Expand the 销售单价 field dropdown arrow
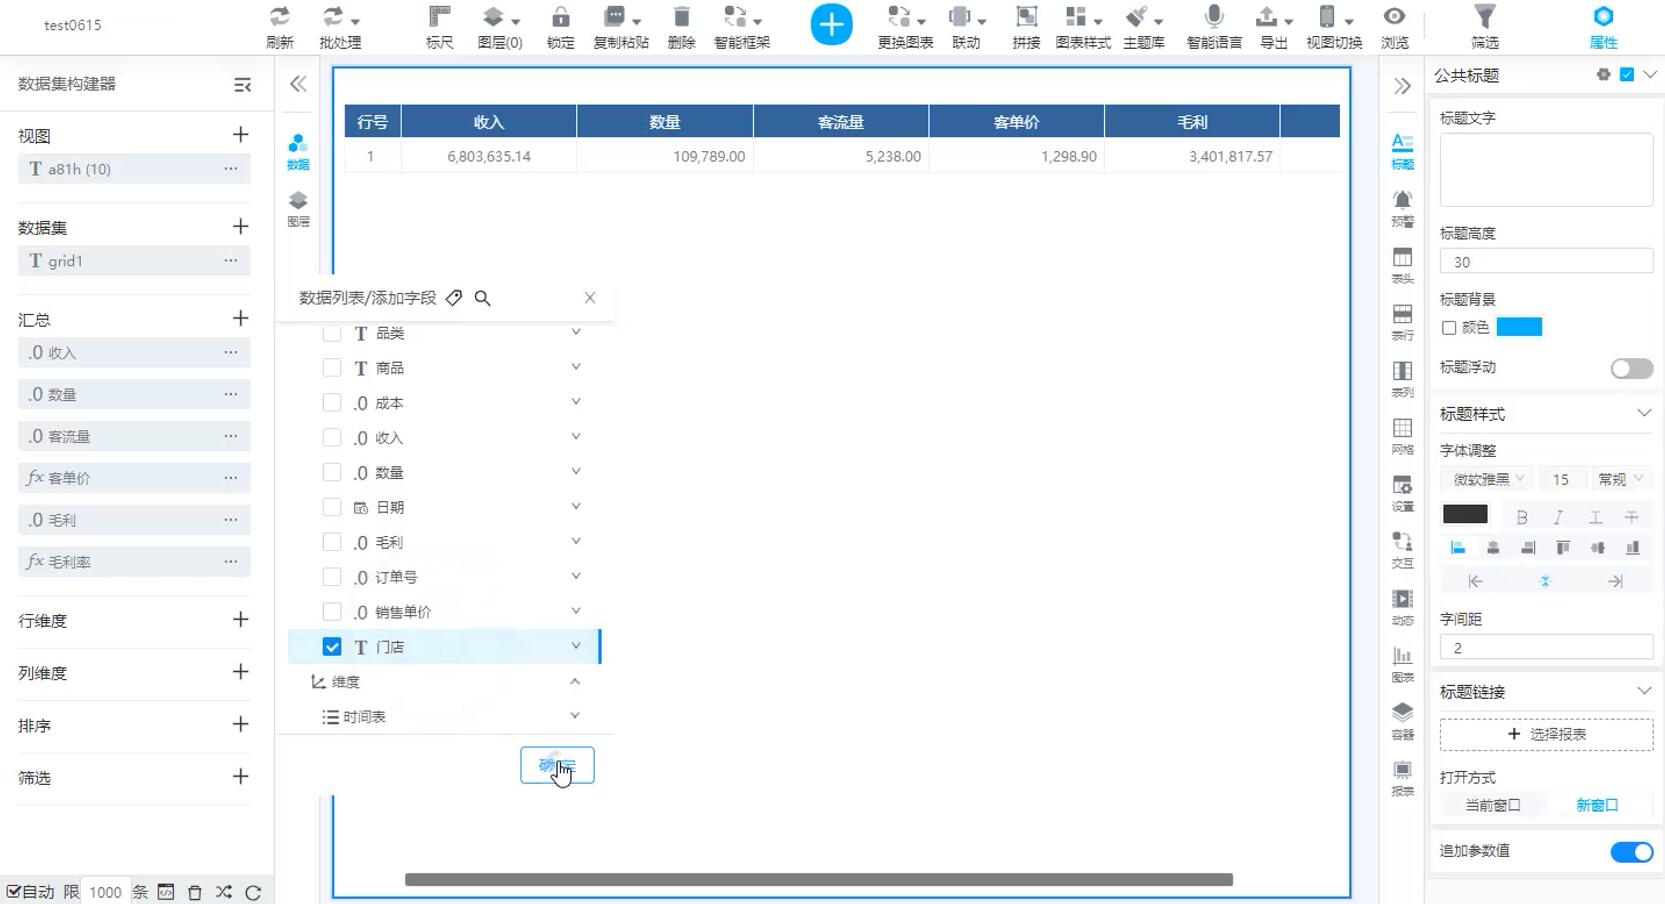This screenshot has width=1665, height=904. click(576, 611)
